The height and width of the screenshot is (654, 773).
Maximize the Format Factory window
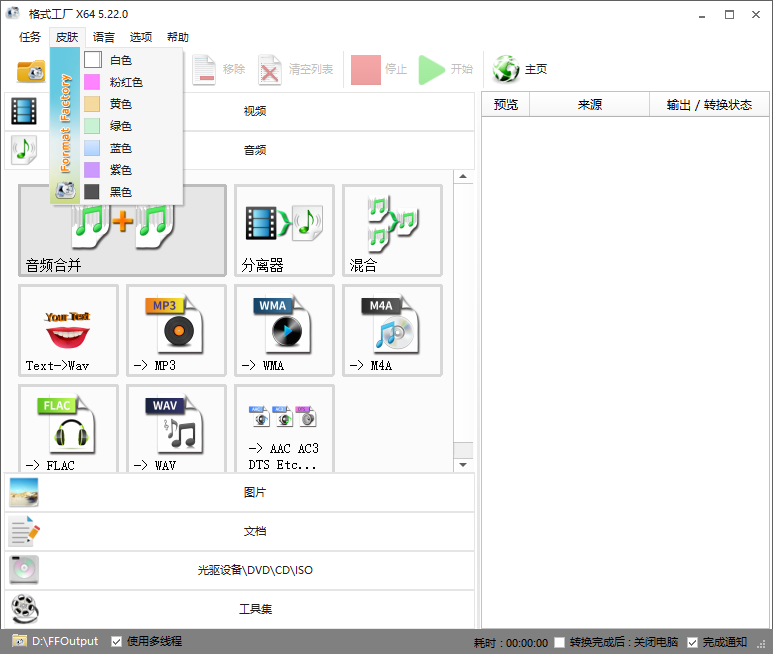coord(730,15)
